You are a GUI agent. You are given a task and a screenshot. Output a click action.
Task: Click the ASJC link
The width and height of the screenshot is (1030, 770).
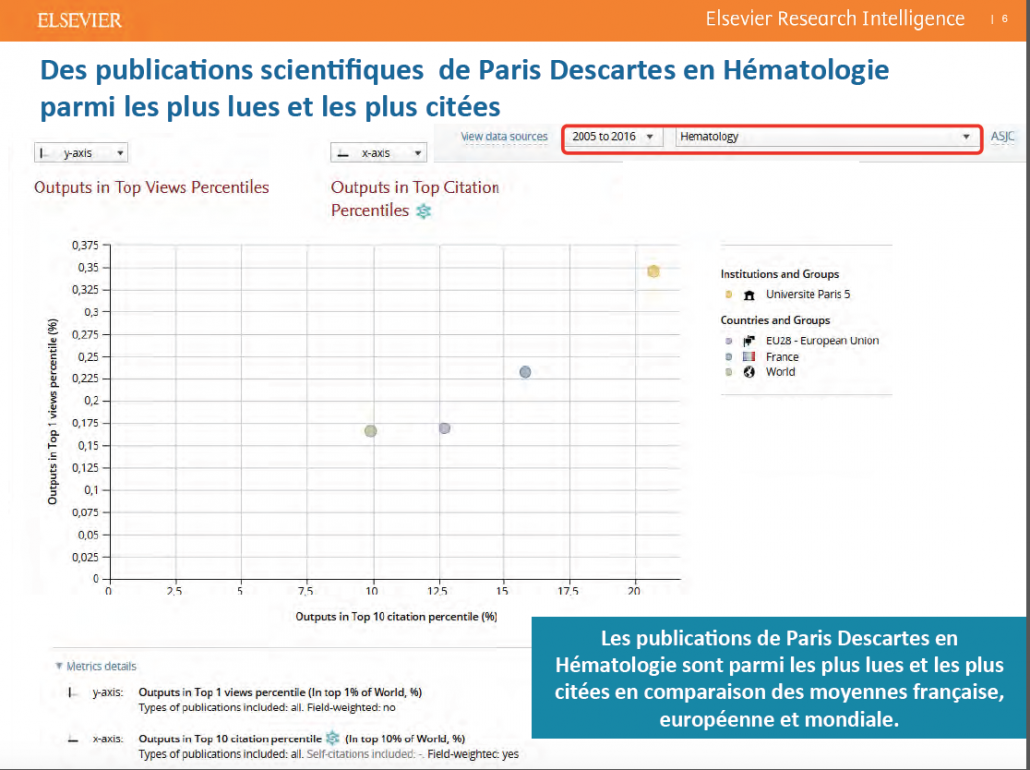tap(1002, 137)
